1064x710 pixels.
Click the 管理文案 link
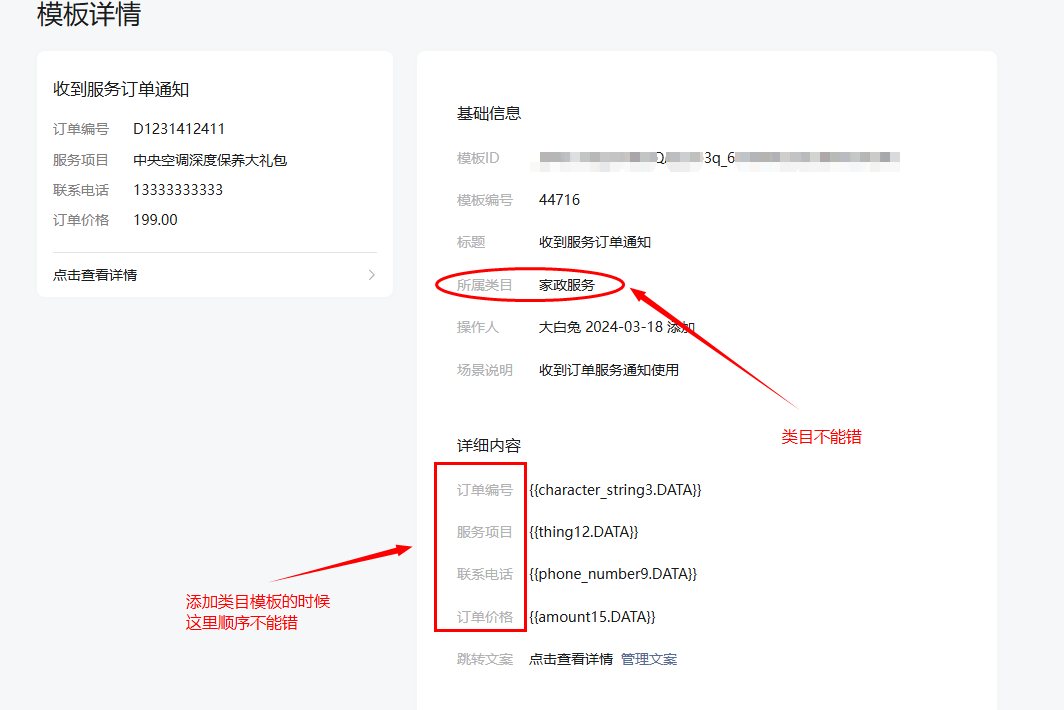[649, 659]
